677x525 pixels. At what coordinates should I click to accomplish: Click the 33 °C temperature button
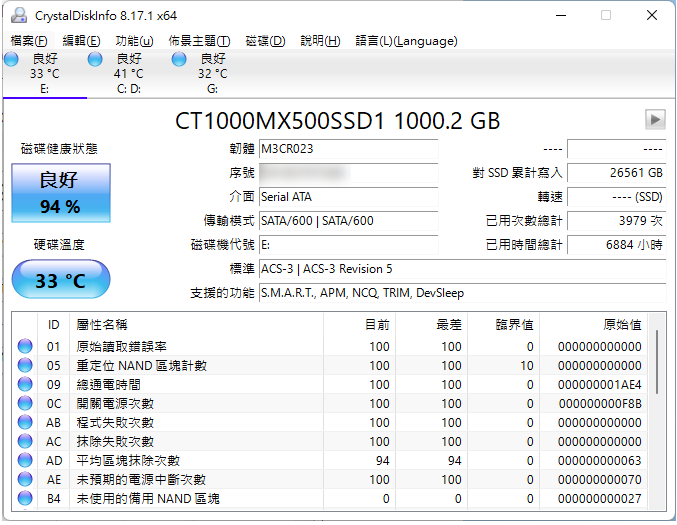pos(61,279)
